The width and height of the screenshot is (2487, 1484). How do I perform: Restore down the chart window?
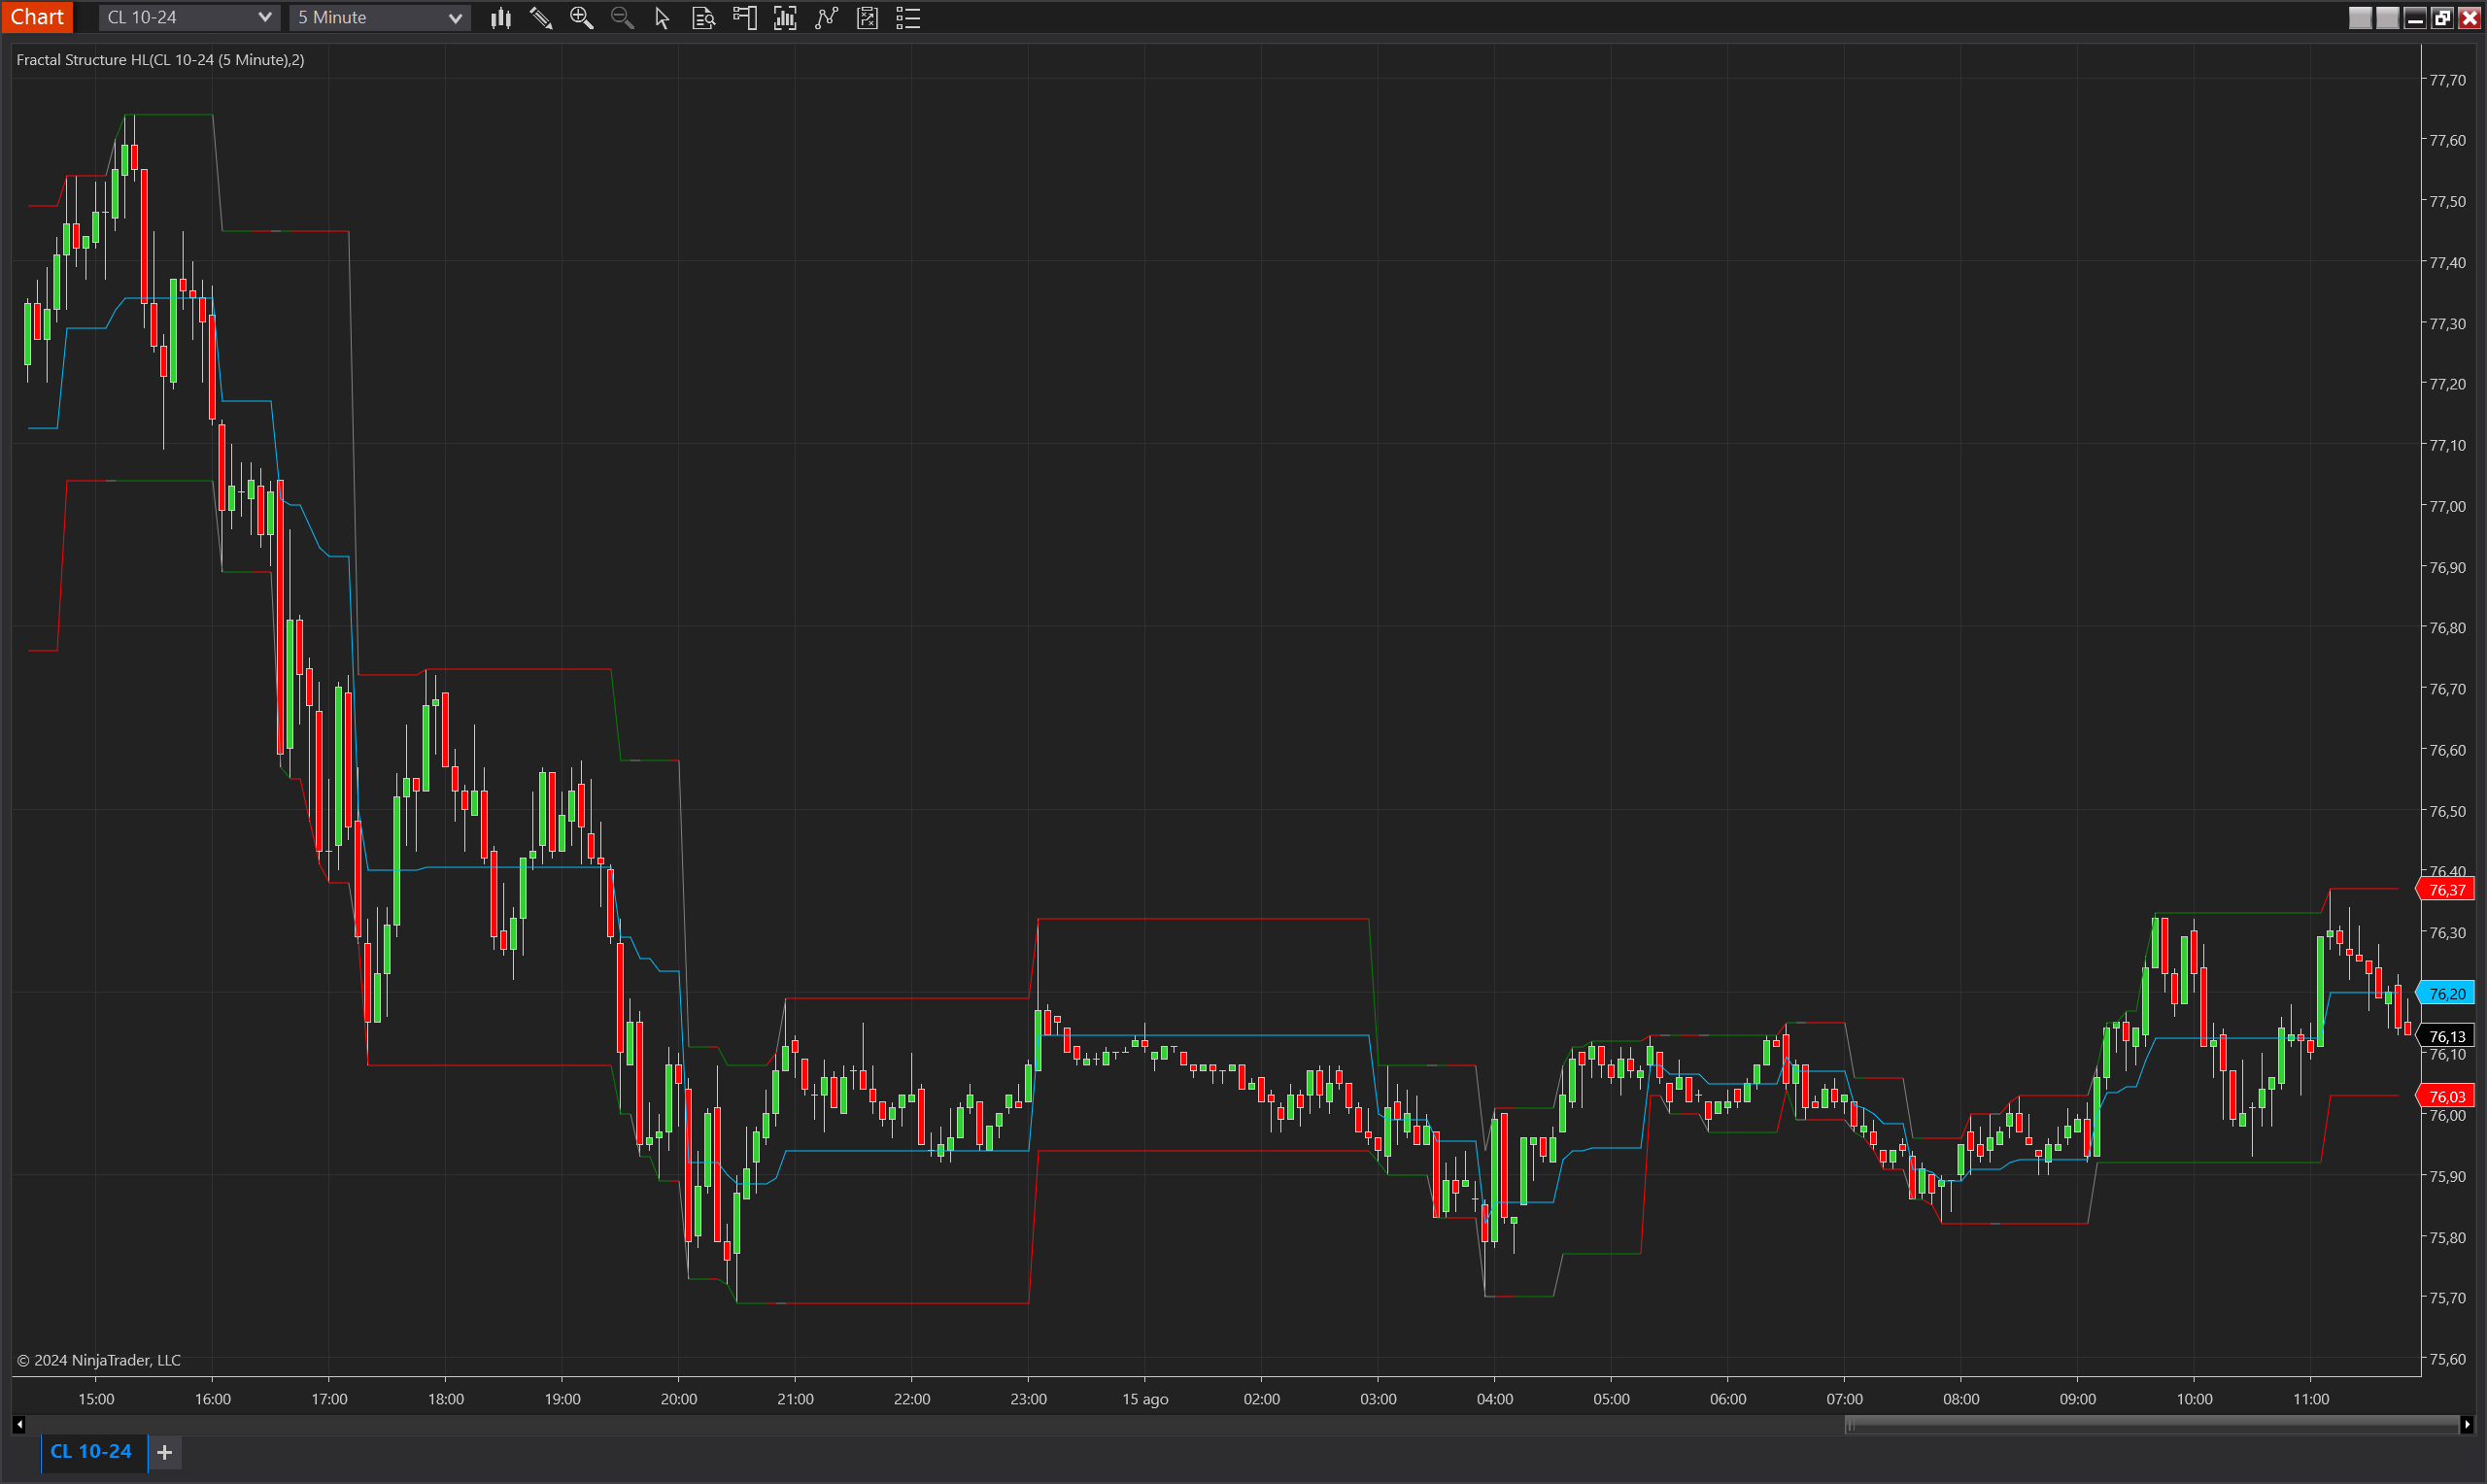click(2442, 18)
